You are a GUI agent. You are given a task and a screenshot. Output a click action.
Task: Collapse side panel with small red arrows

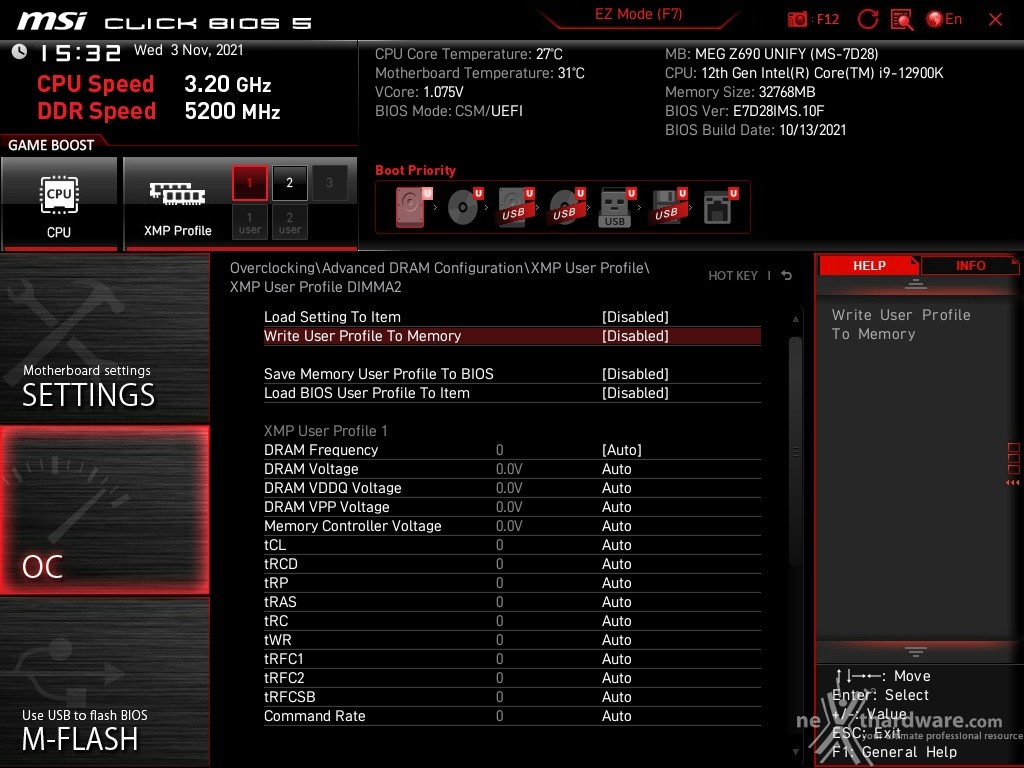click(x=1012, y=483)
